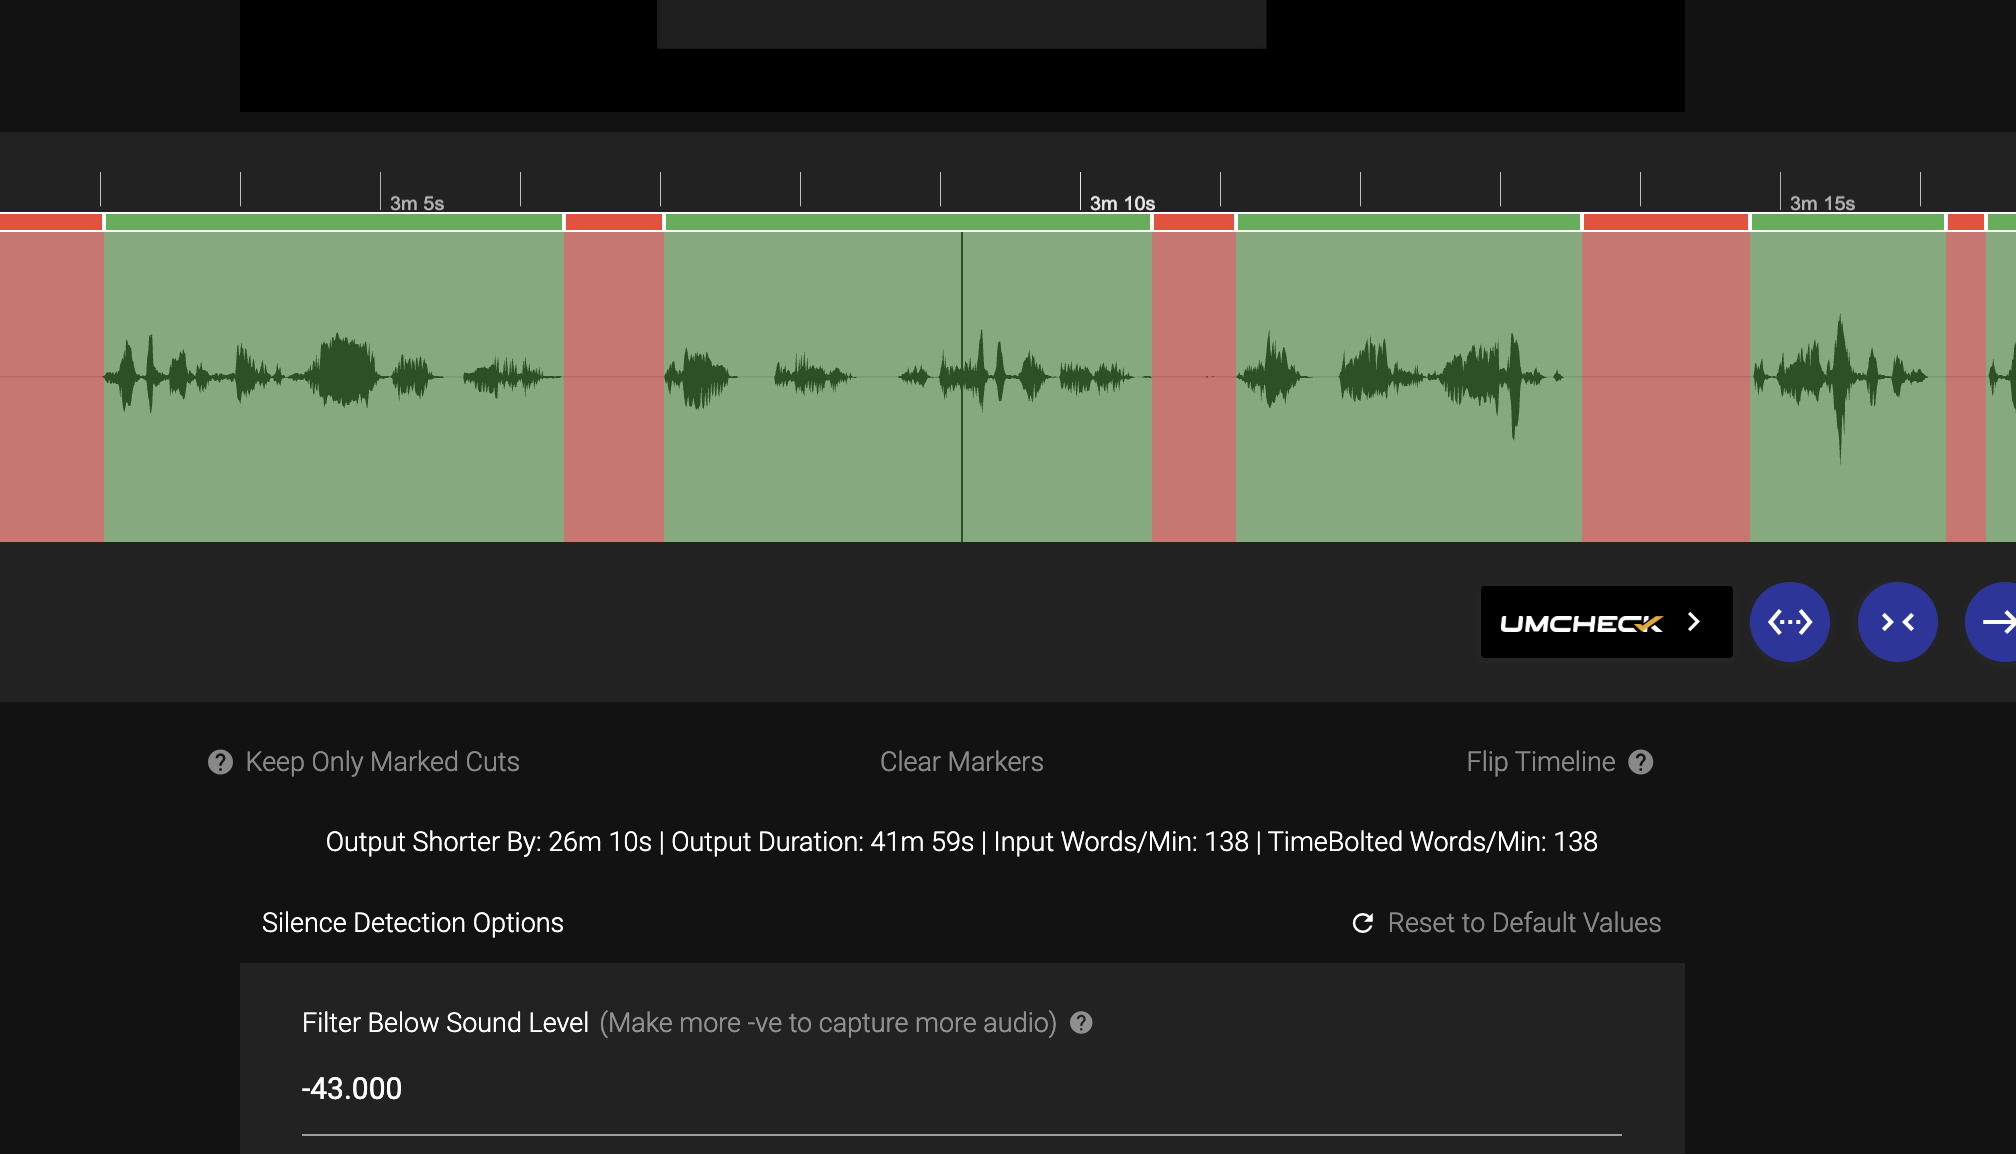Click Keep Only Marked Cuts
Viewport: 2016px width, 1154px height.
382,762
